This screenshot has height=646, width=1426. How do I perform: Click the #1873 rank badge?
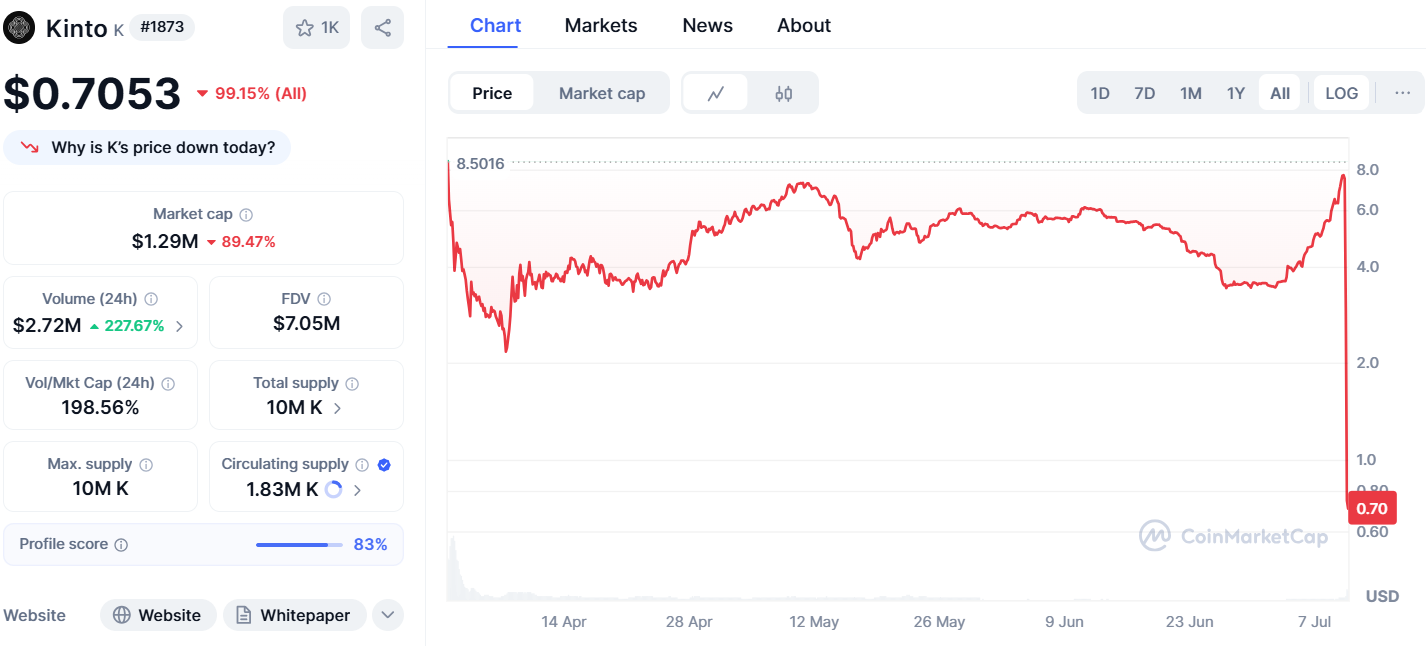tap(161, 28)
